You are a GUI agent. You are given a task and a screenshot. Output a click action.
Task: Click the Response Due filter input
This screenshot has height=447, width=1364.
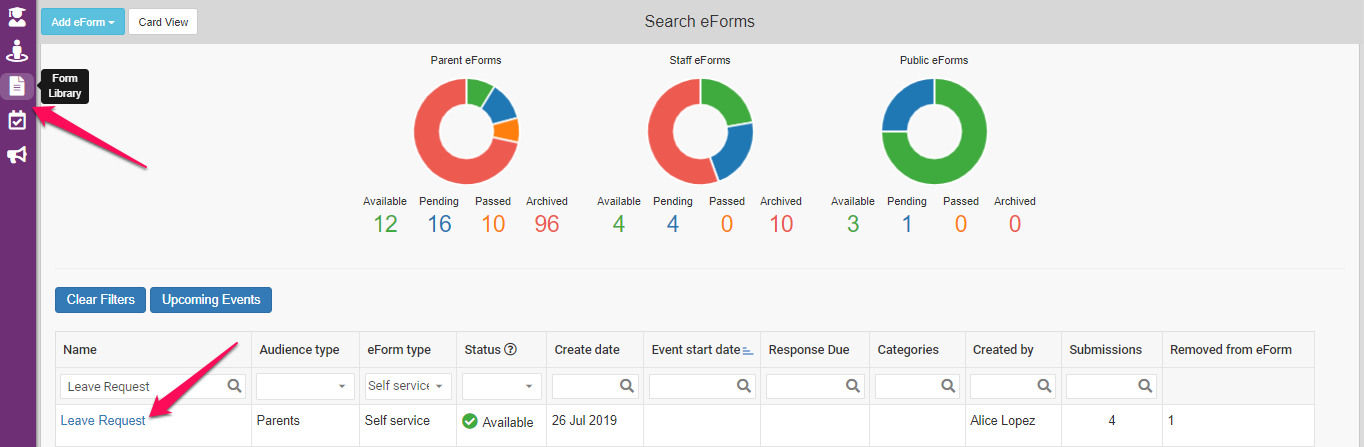click(815, 386)
